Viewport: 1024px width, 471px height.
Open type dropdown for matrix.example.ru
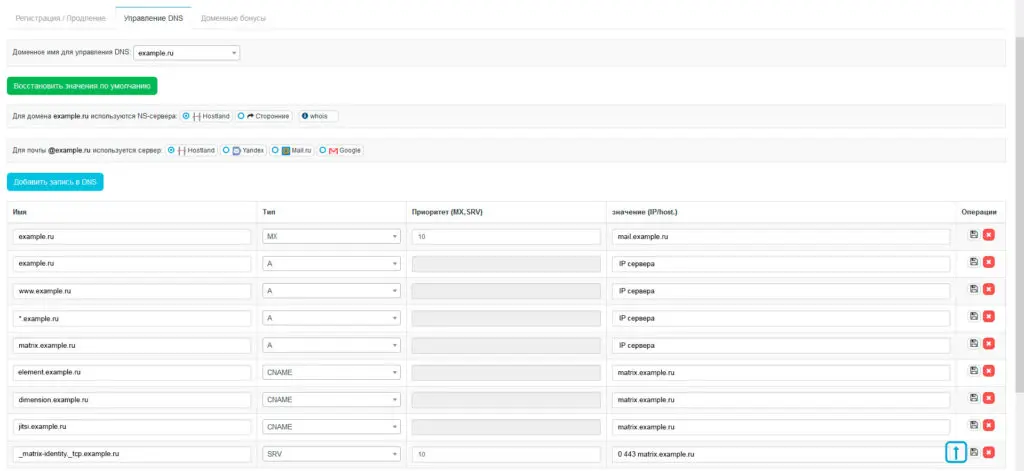(331, 346)
